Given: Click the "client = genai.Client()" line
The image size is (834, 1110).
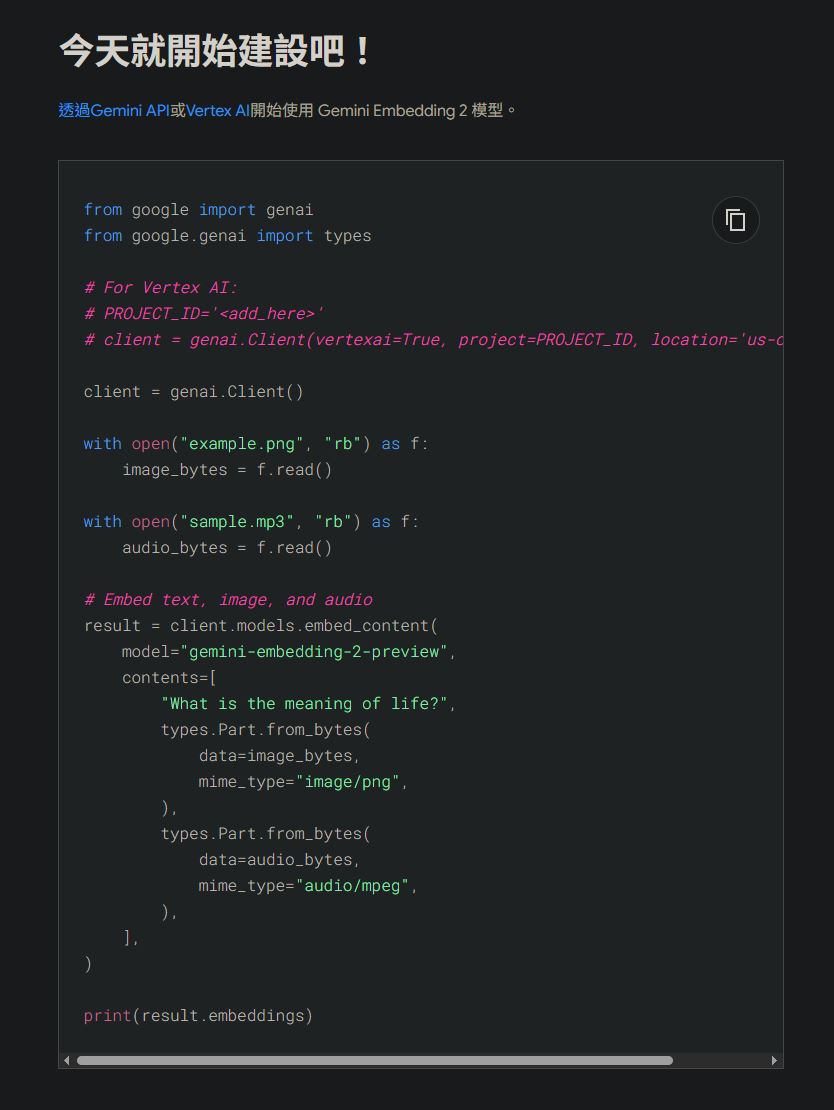Looking at the screenshot, I should coord(193,392).
